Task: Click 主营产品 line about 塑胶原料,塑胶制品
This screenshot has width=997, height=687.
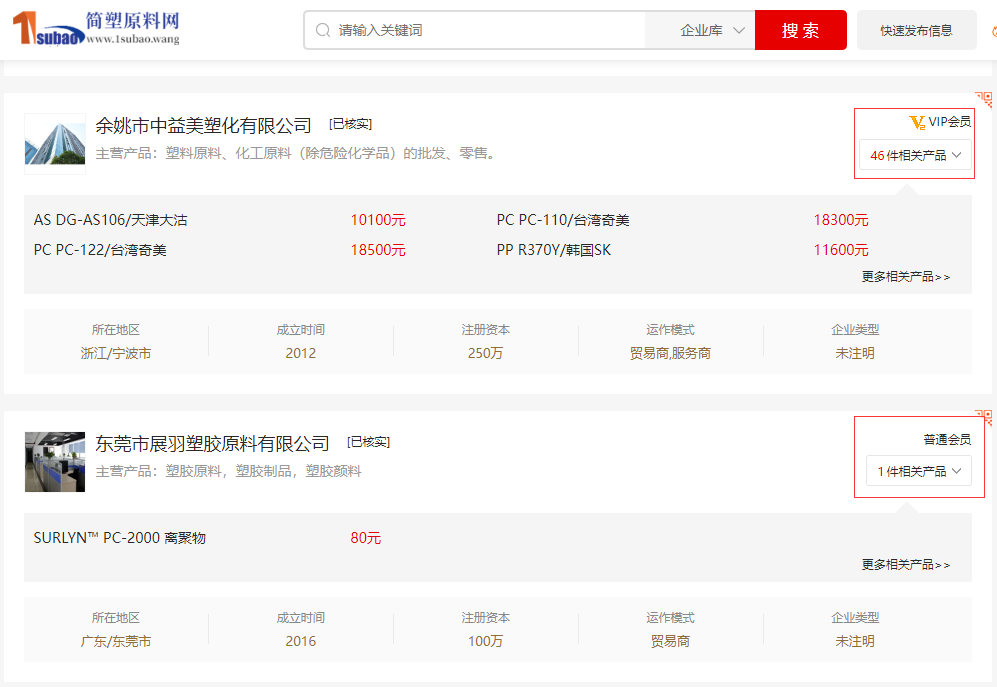Action: pyautogui.click(x=228, y=471)
